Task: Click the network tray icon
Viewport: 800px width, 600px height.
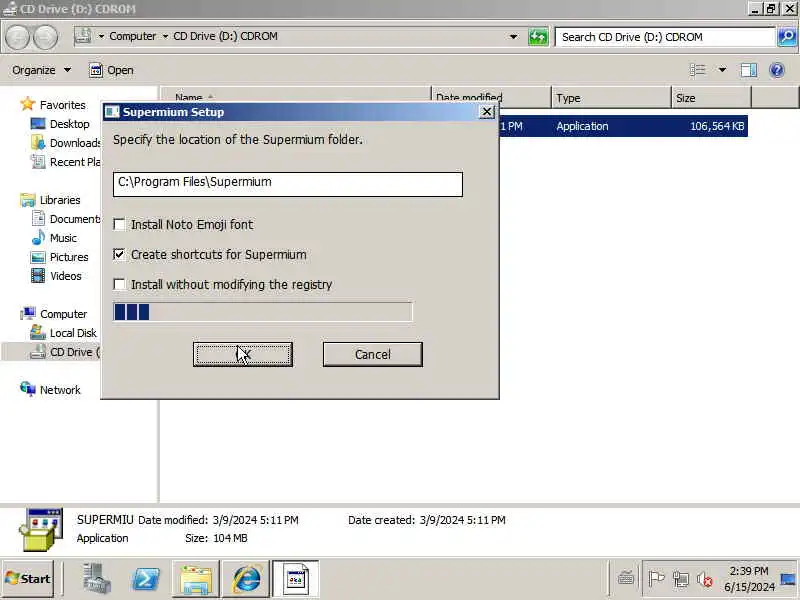Action: 681,579
